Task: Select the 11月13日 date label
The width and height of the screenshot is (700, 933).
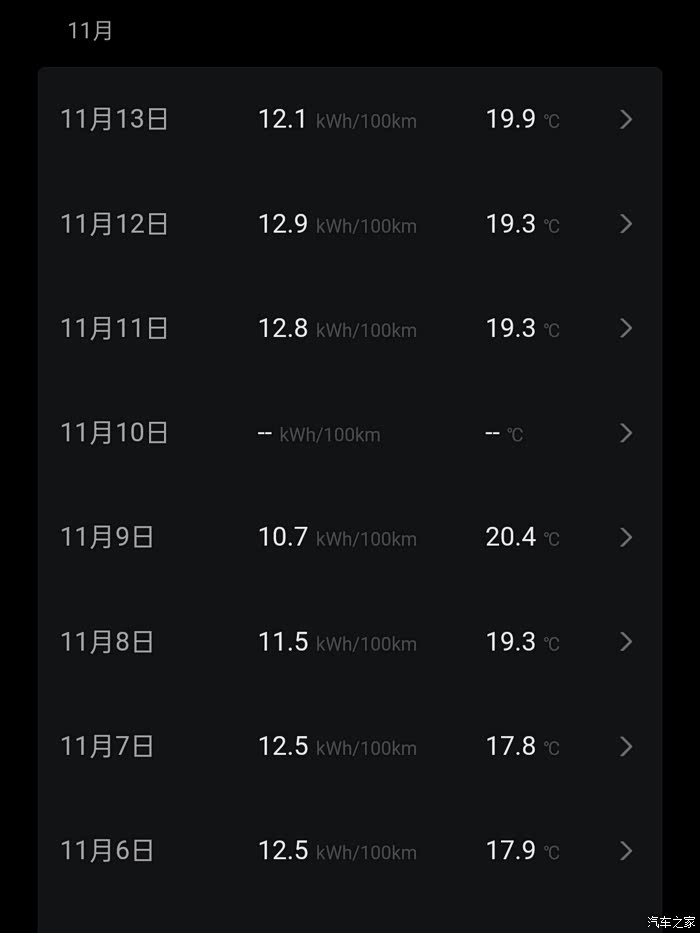Action: 114,120
